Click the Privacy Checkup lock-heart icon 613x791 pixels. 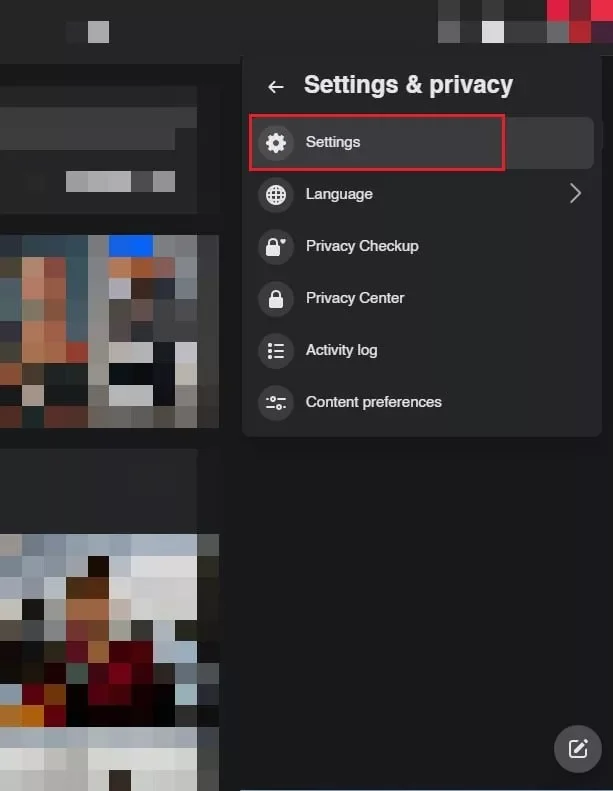coord(275,246)
